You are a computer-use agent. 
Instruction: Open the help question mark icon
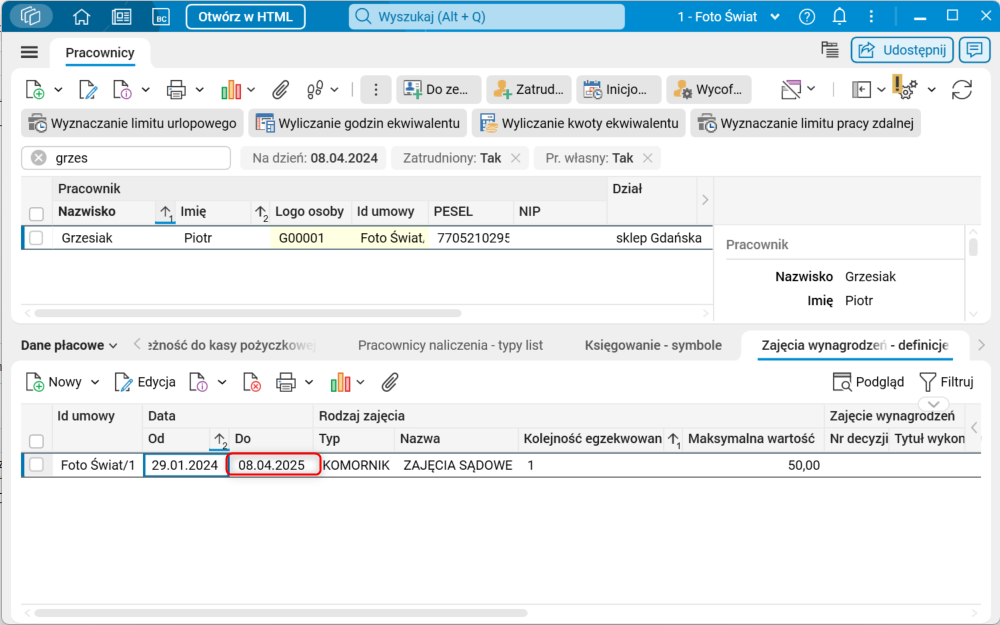tap(807, 17)
